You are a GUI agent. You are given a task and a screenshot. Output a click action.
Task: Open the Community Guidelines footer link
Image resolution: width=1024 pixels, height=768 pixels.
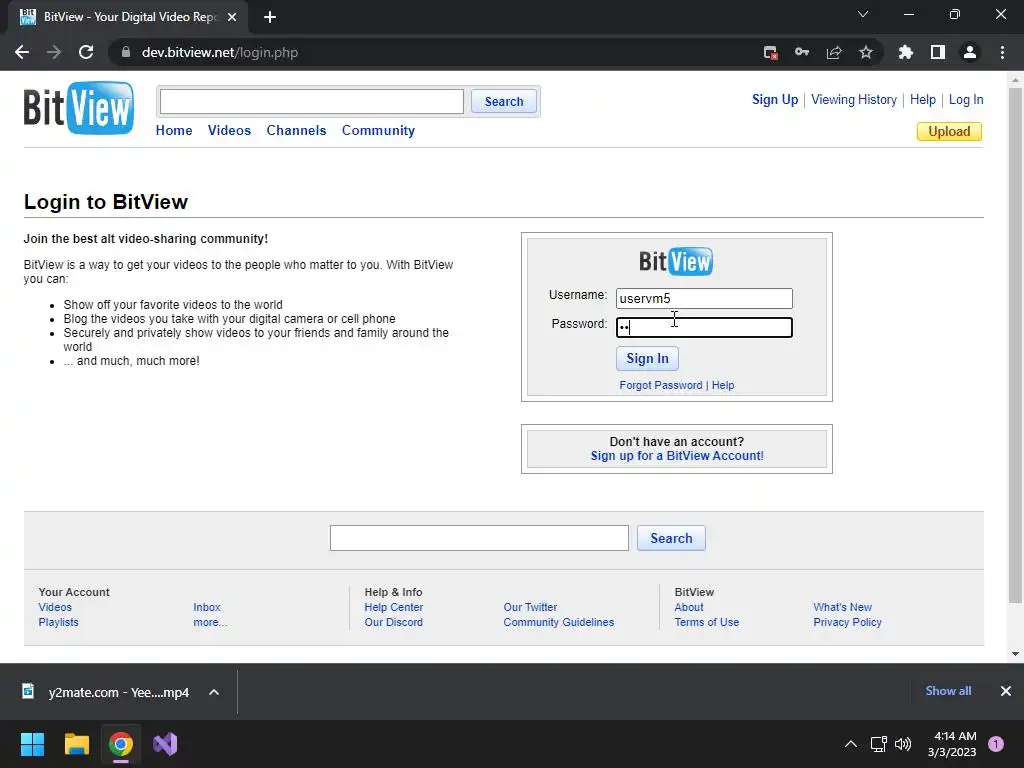[559, 622]
